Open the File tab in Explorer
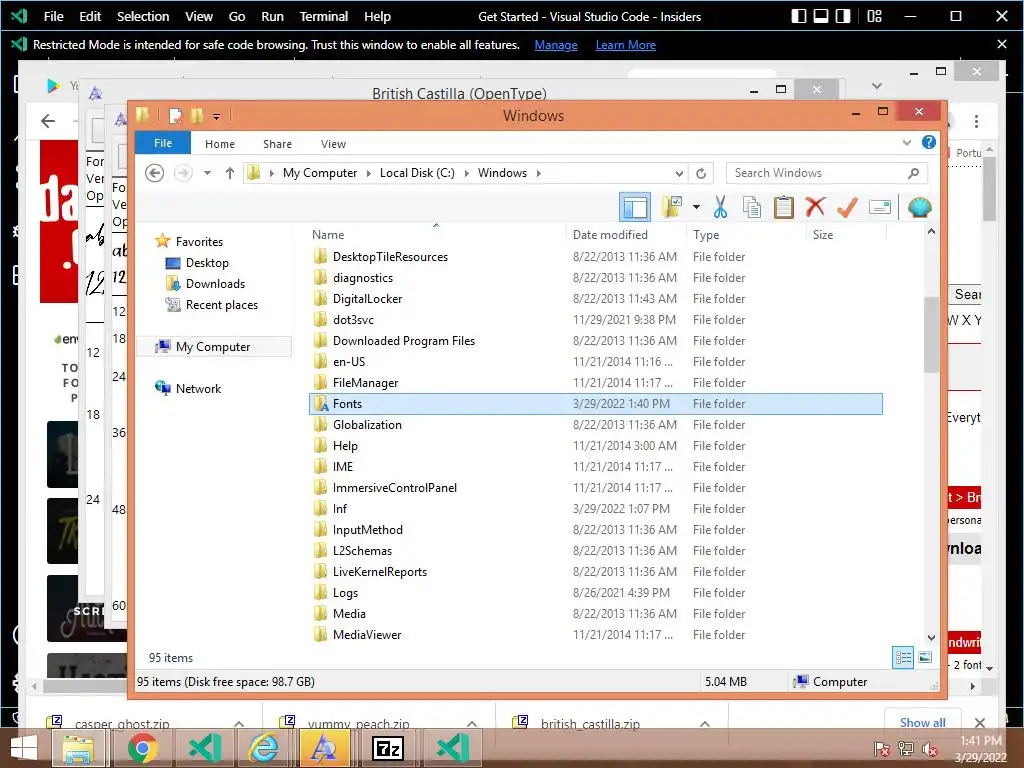1024x768 pixels. pyautogui.click(x=163, y=143)
